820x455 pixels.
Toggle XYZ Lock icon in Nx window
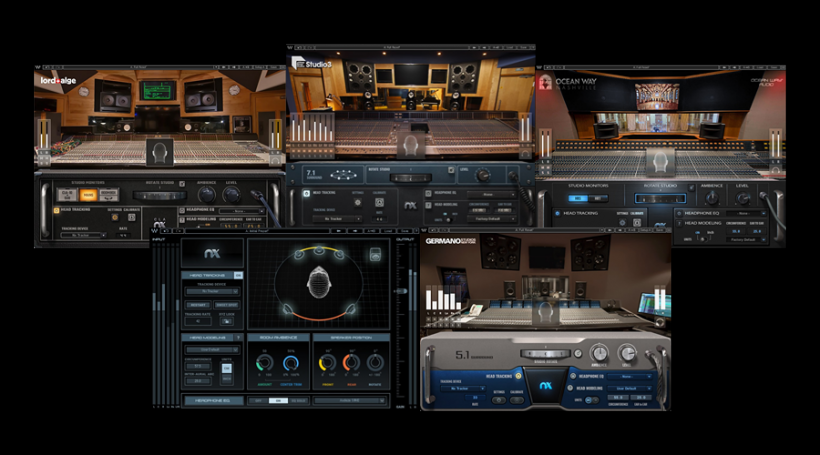click(226, 321)
